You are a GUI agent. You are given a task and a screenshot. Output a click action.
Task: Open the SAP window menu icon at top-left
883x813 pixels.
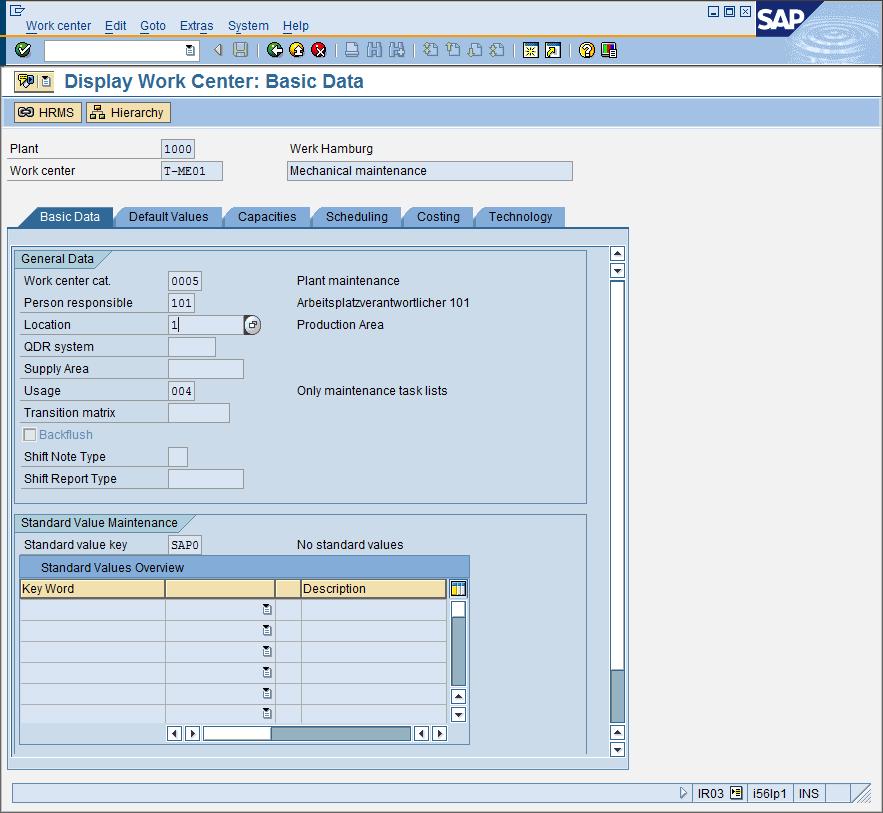pyautogui.click(x=17, y=10)
